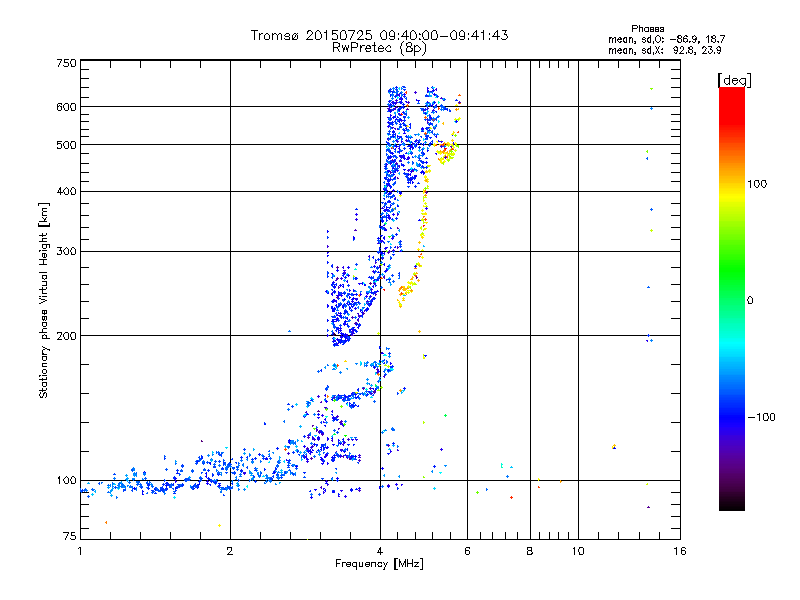Pick the green zero-degree region of colorbar
The width and height of the screenshot is (800, 600).
tap(732, 300)
